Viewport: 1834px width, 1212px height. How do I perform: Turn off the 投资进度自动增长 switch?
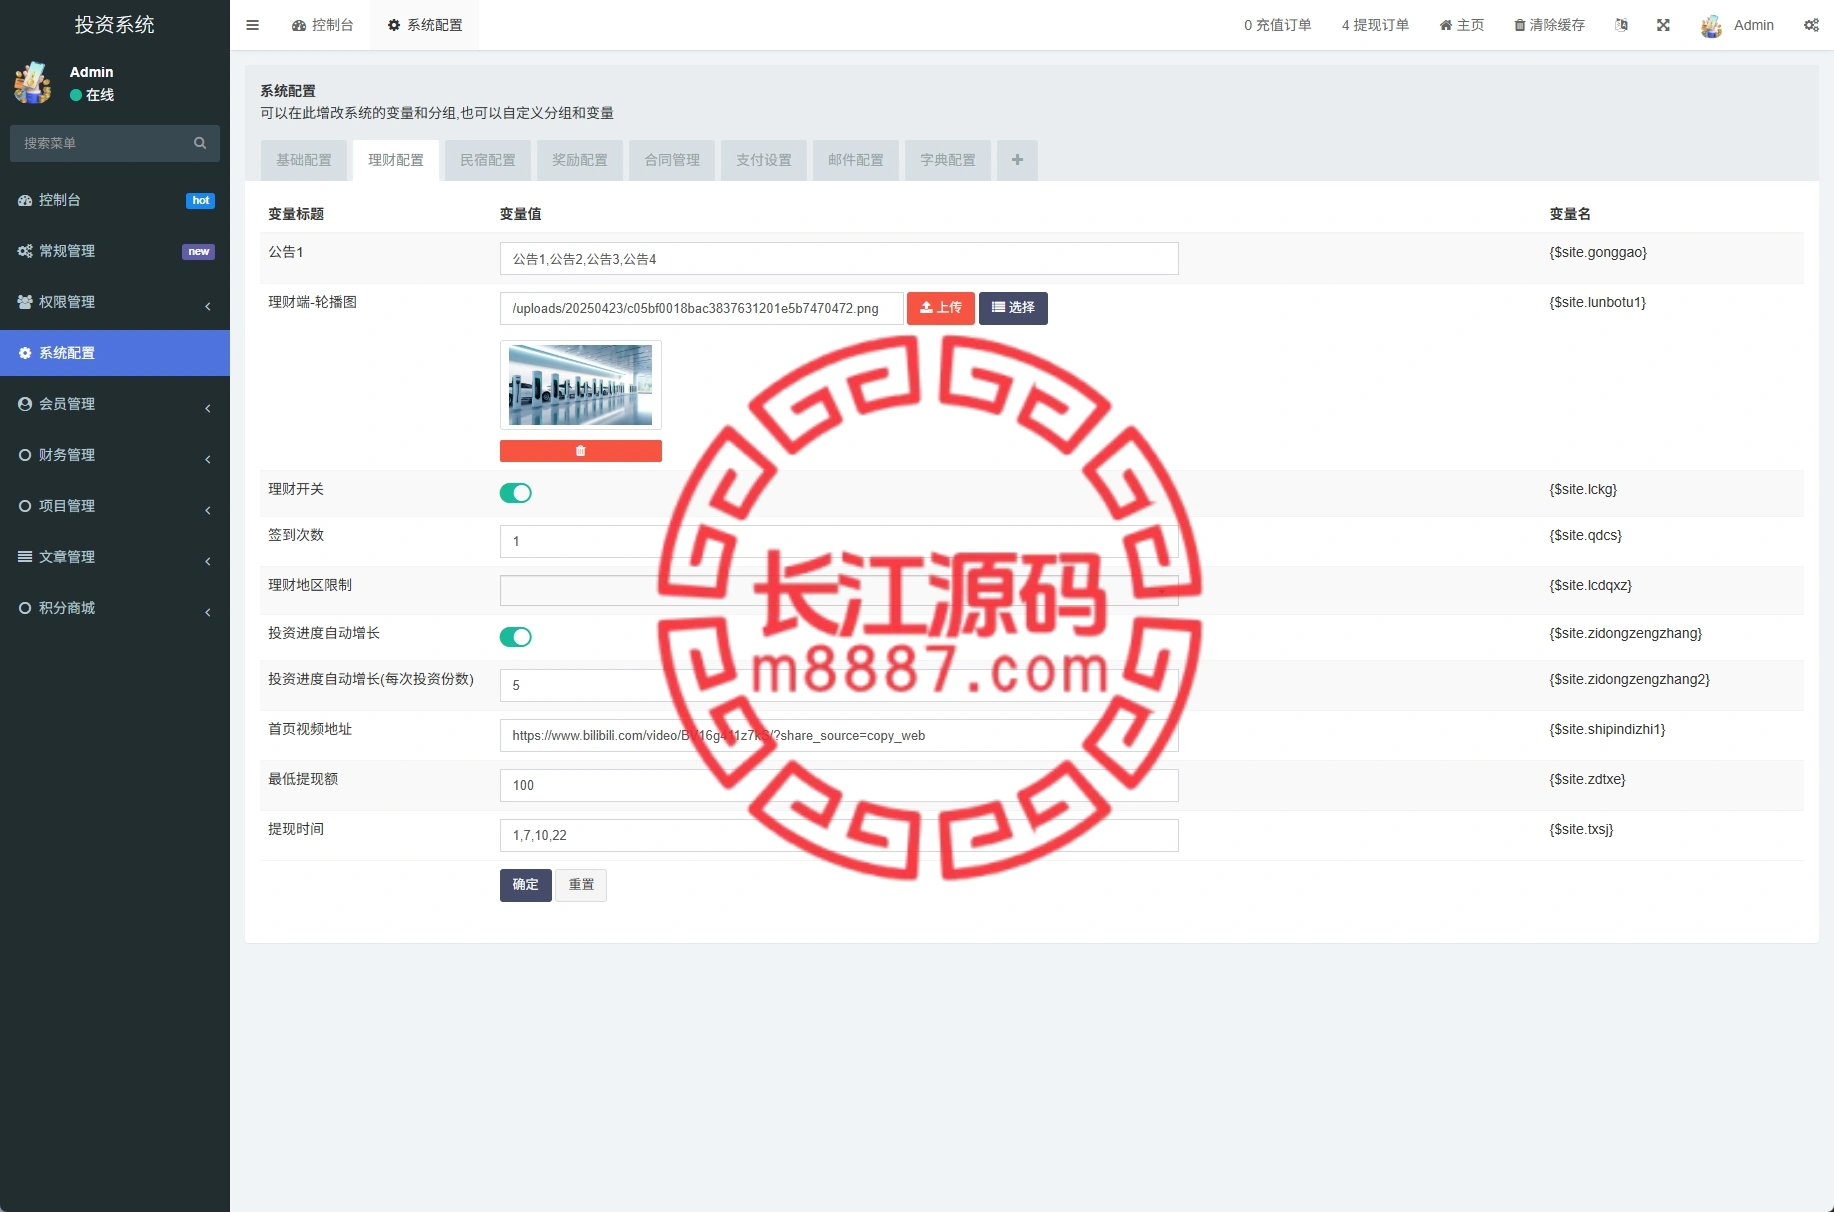pyautogui.click(x=516, y=637)
